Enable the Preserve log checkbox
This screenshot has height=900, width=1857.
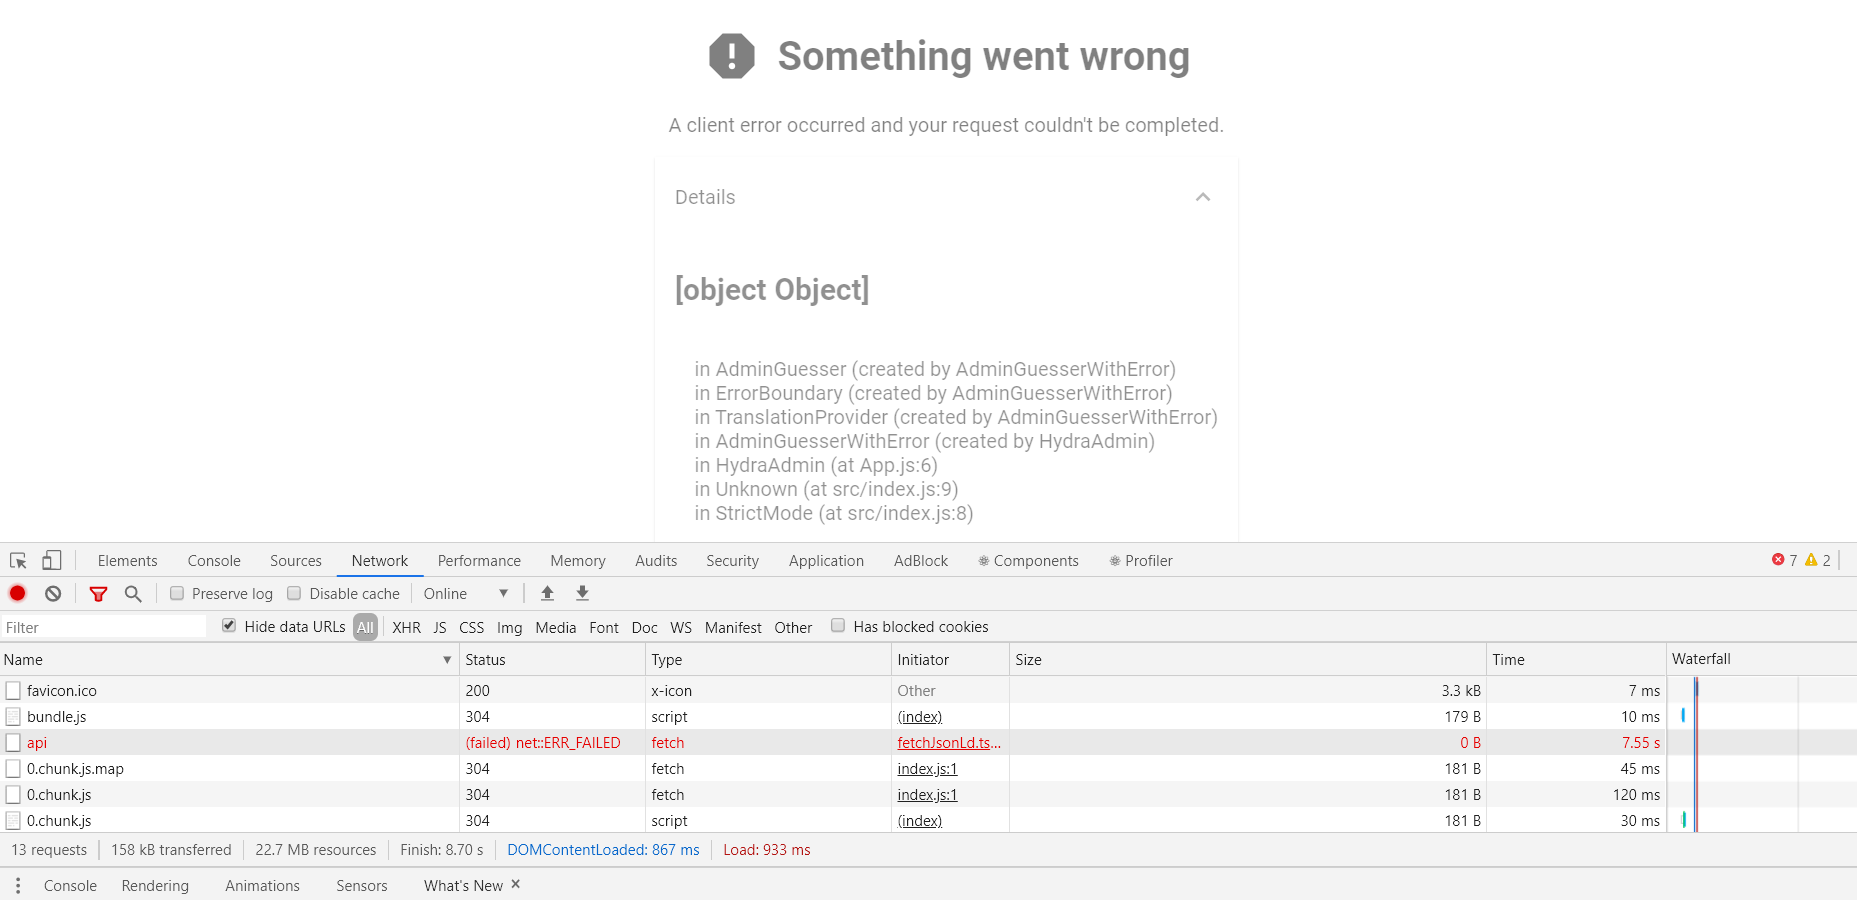178,593
